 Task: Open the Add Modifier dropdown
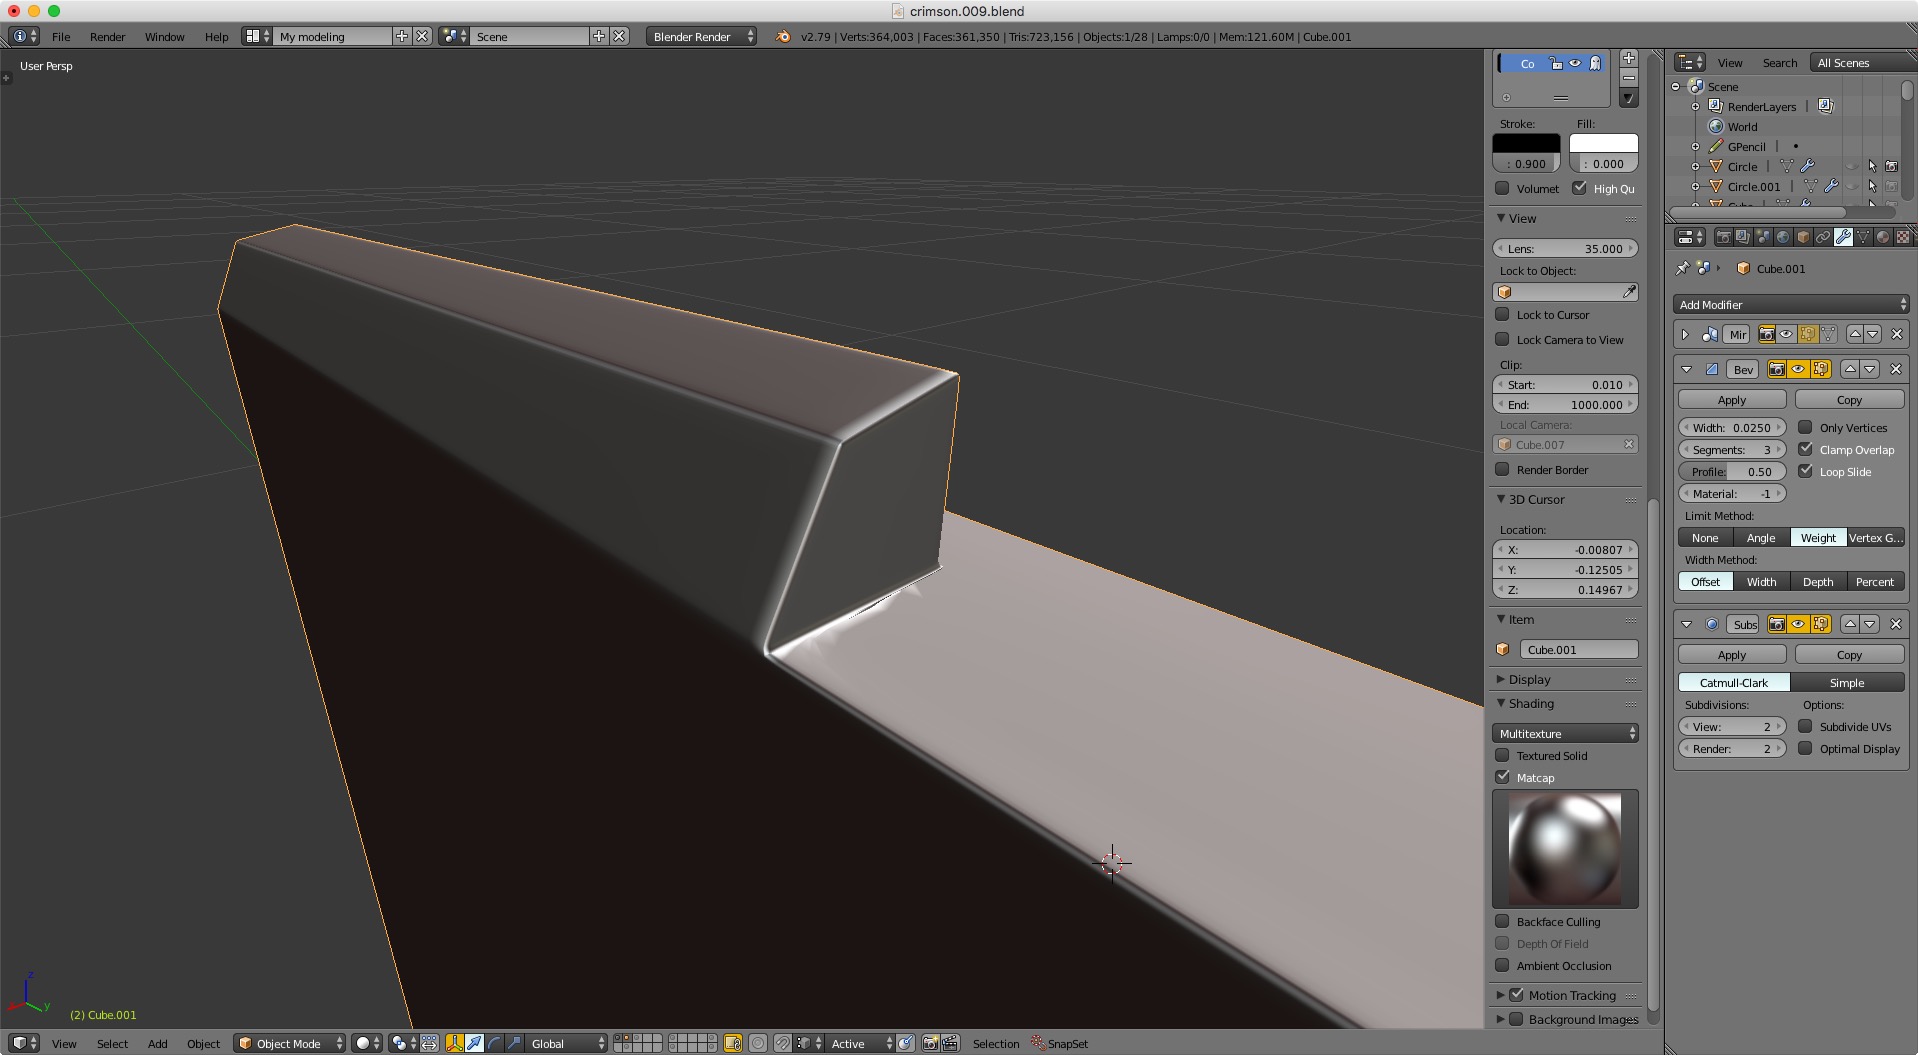pos(1790,304)
